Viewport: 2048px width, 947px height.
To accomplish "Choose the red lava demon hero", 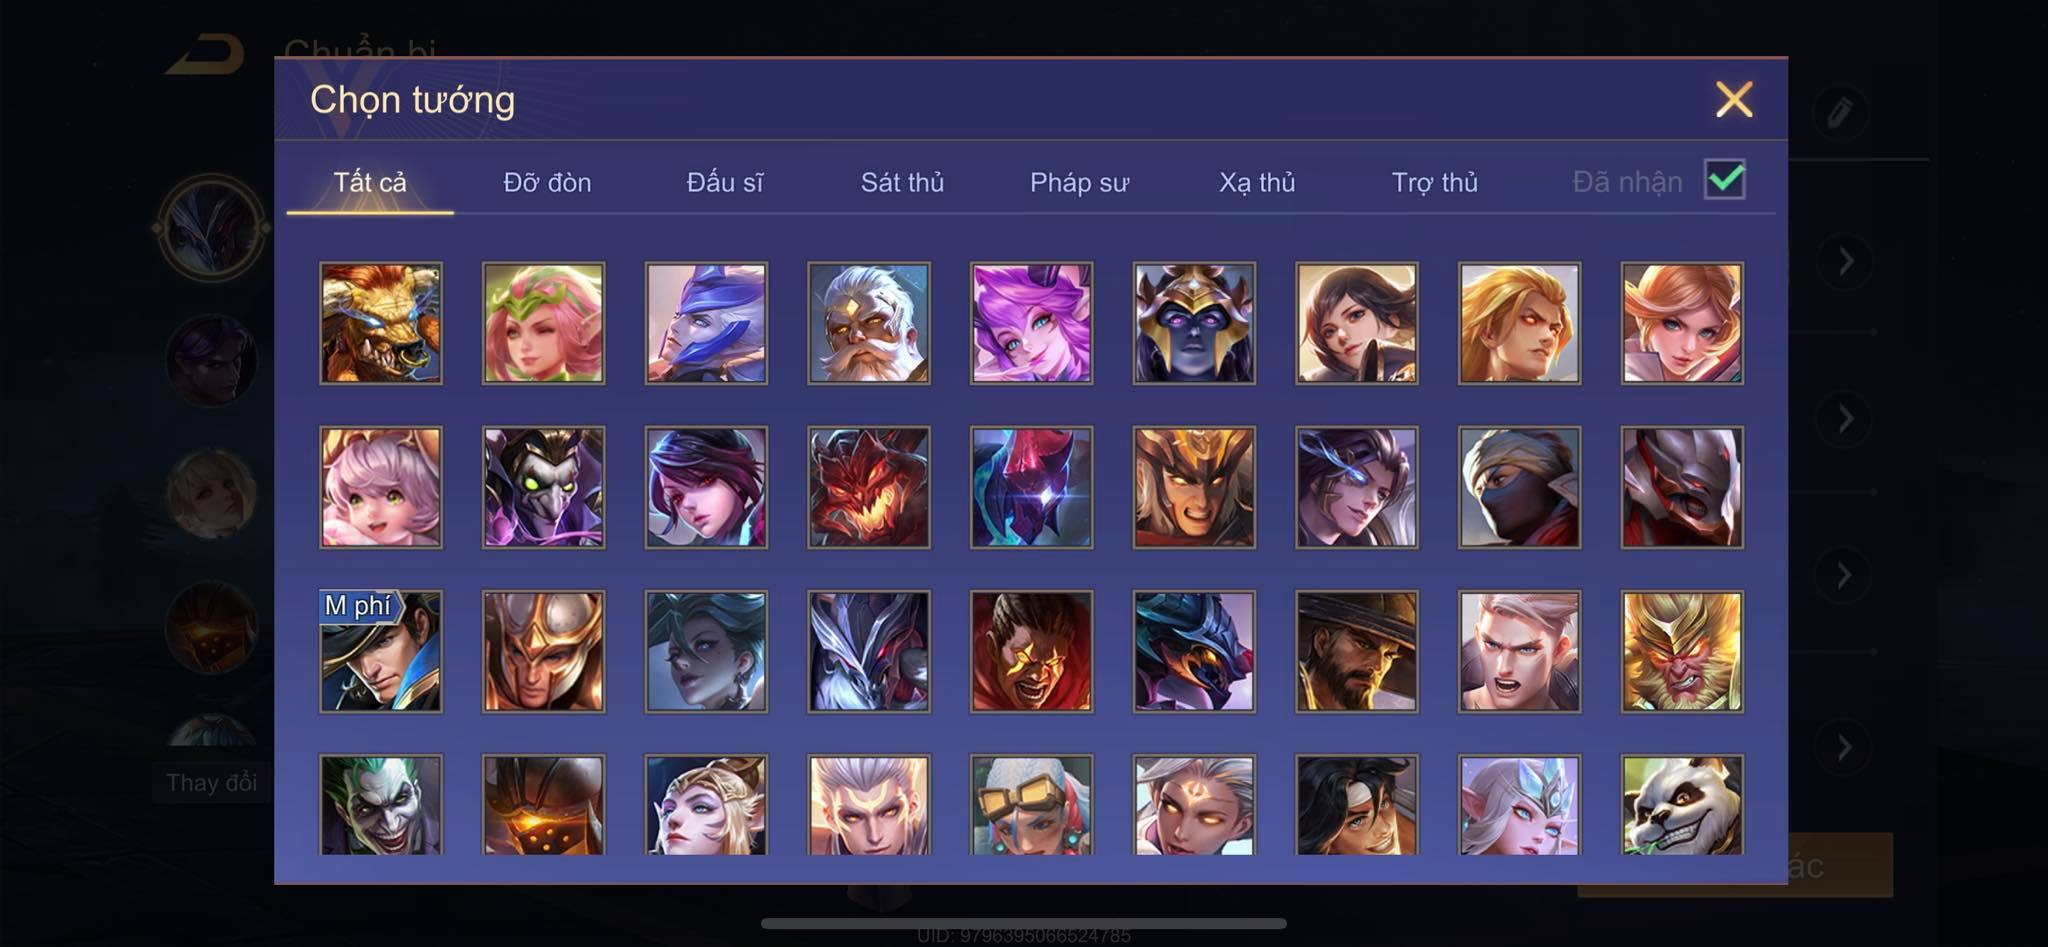I will [869, 487].
